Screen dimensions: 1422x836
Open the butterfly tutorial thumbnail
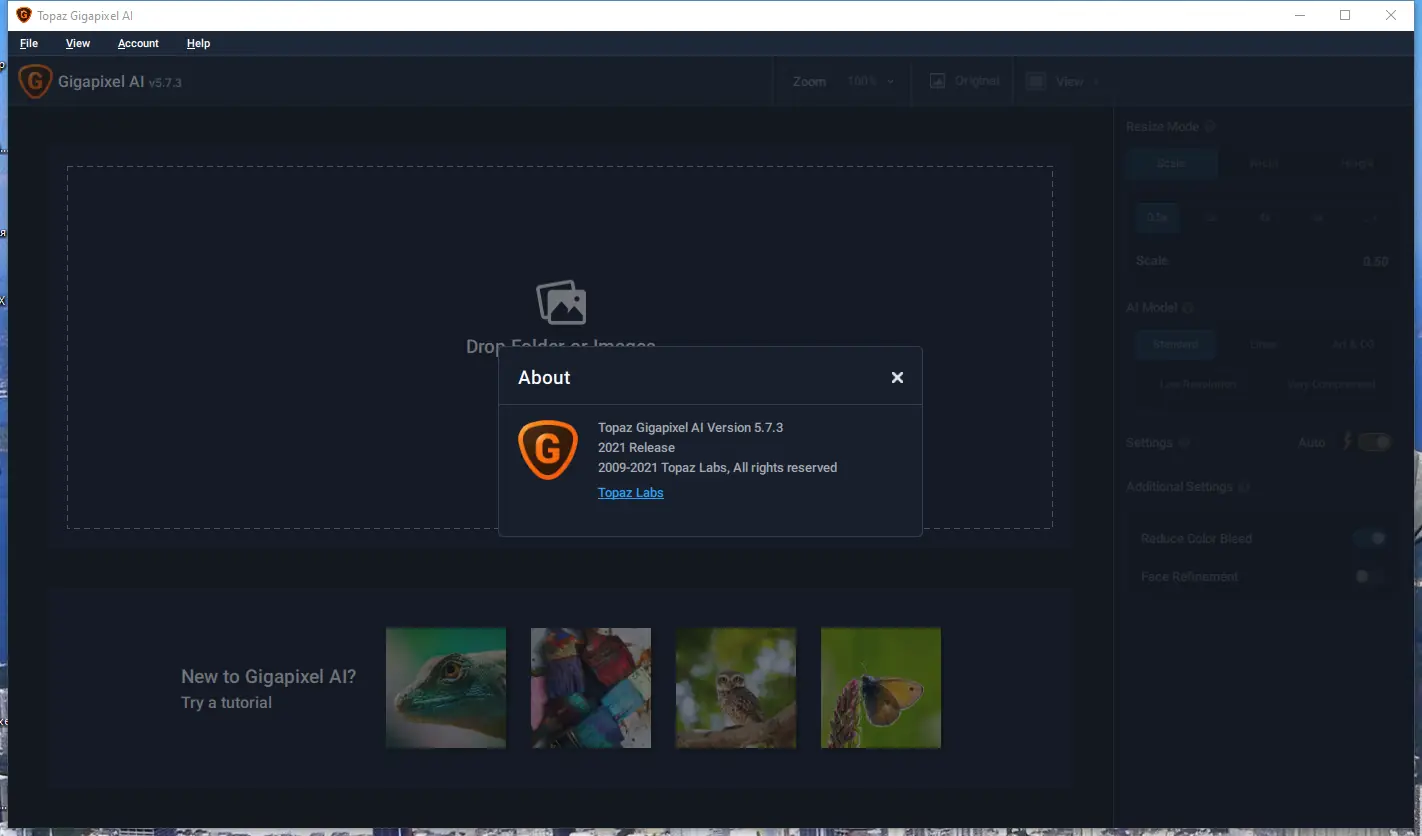tap(881, 688)
